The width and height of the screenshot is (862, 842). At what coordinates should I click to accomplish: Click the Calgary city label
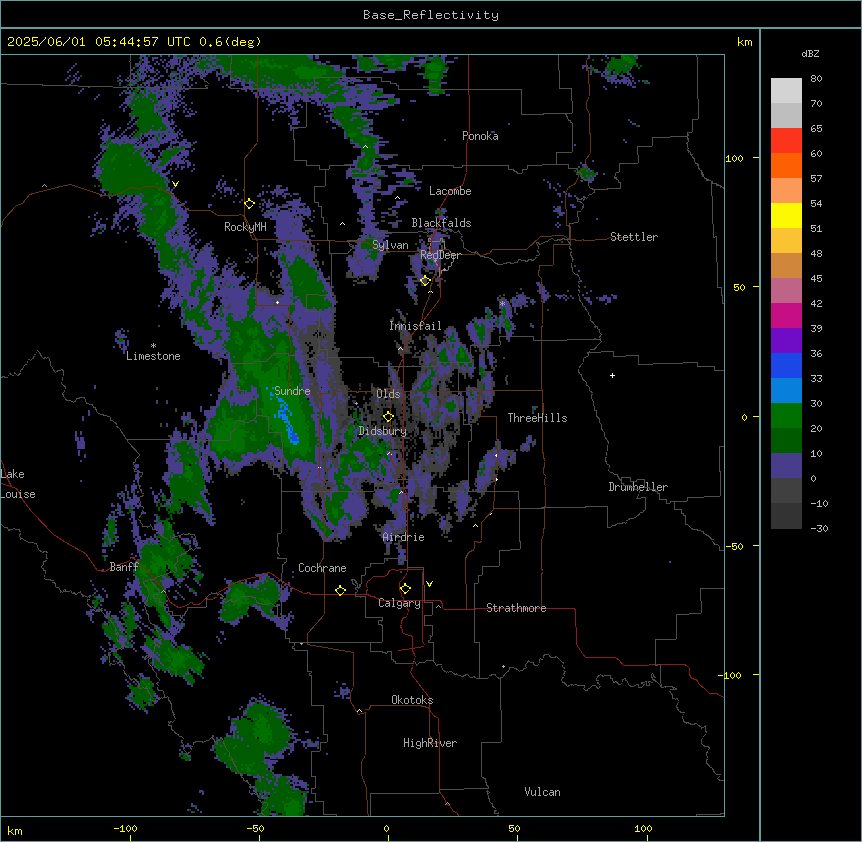point(399,603)
